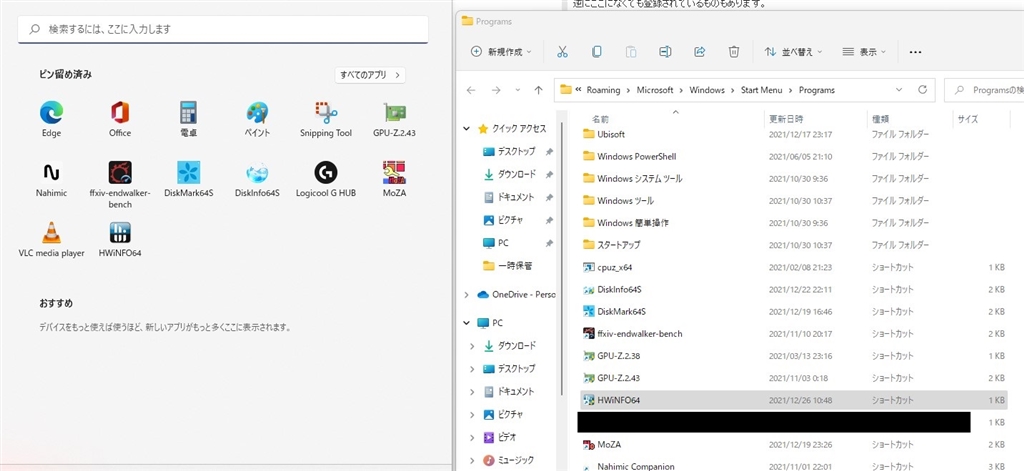The image size is (1024, 471).
Task: Click Microsoft in the address path
Action: [x=655, y=90]
